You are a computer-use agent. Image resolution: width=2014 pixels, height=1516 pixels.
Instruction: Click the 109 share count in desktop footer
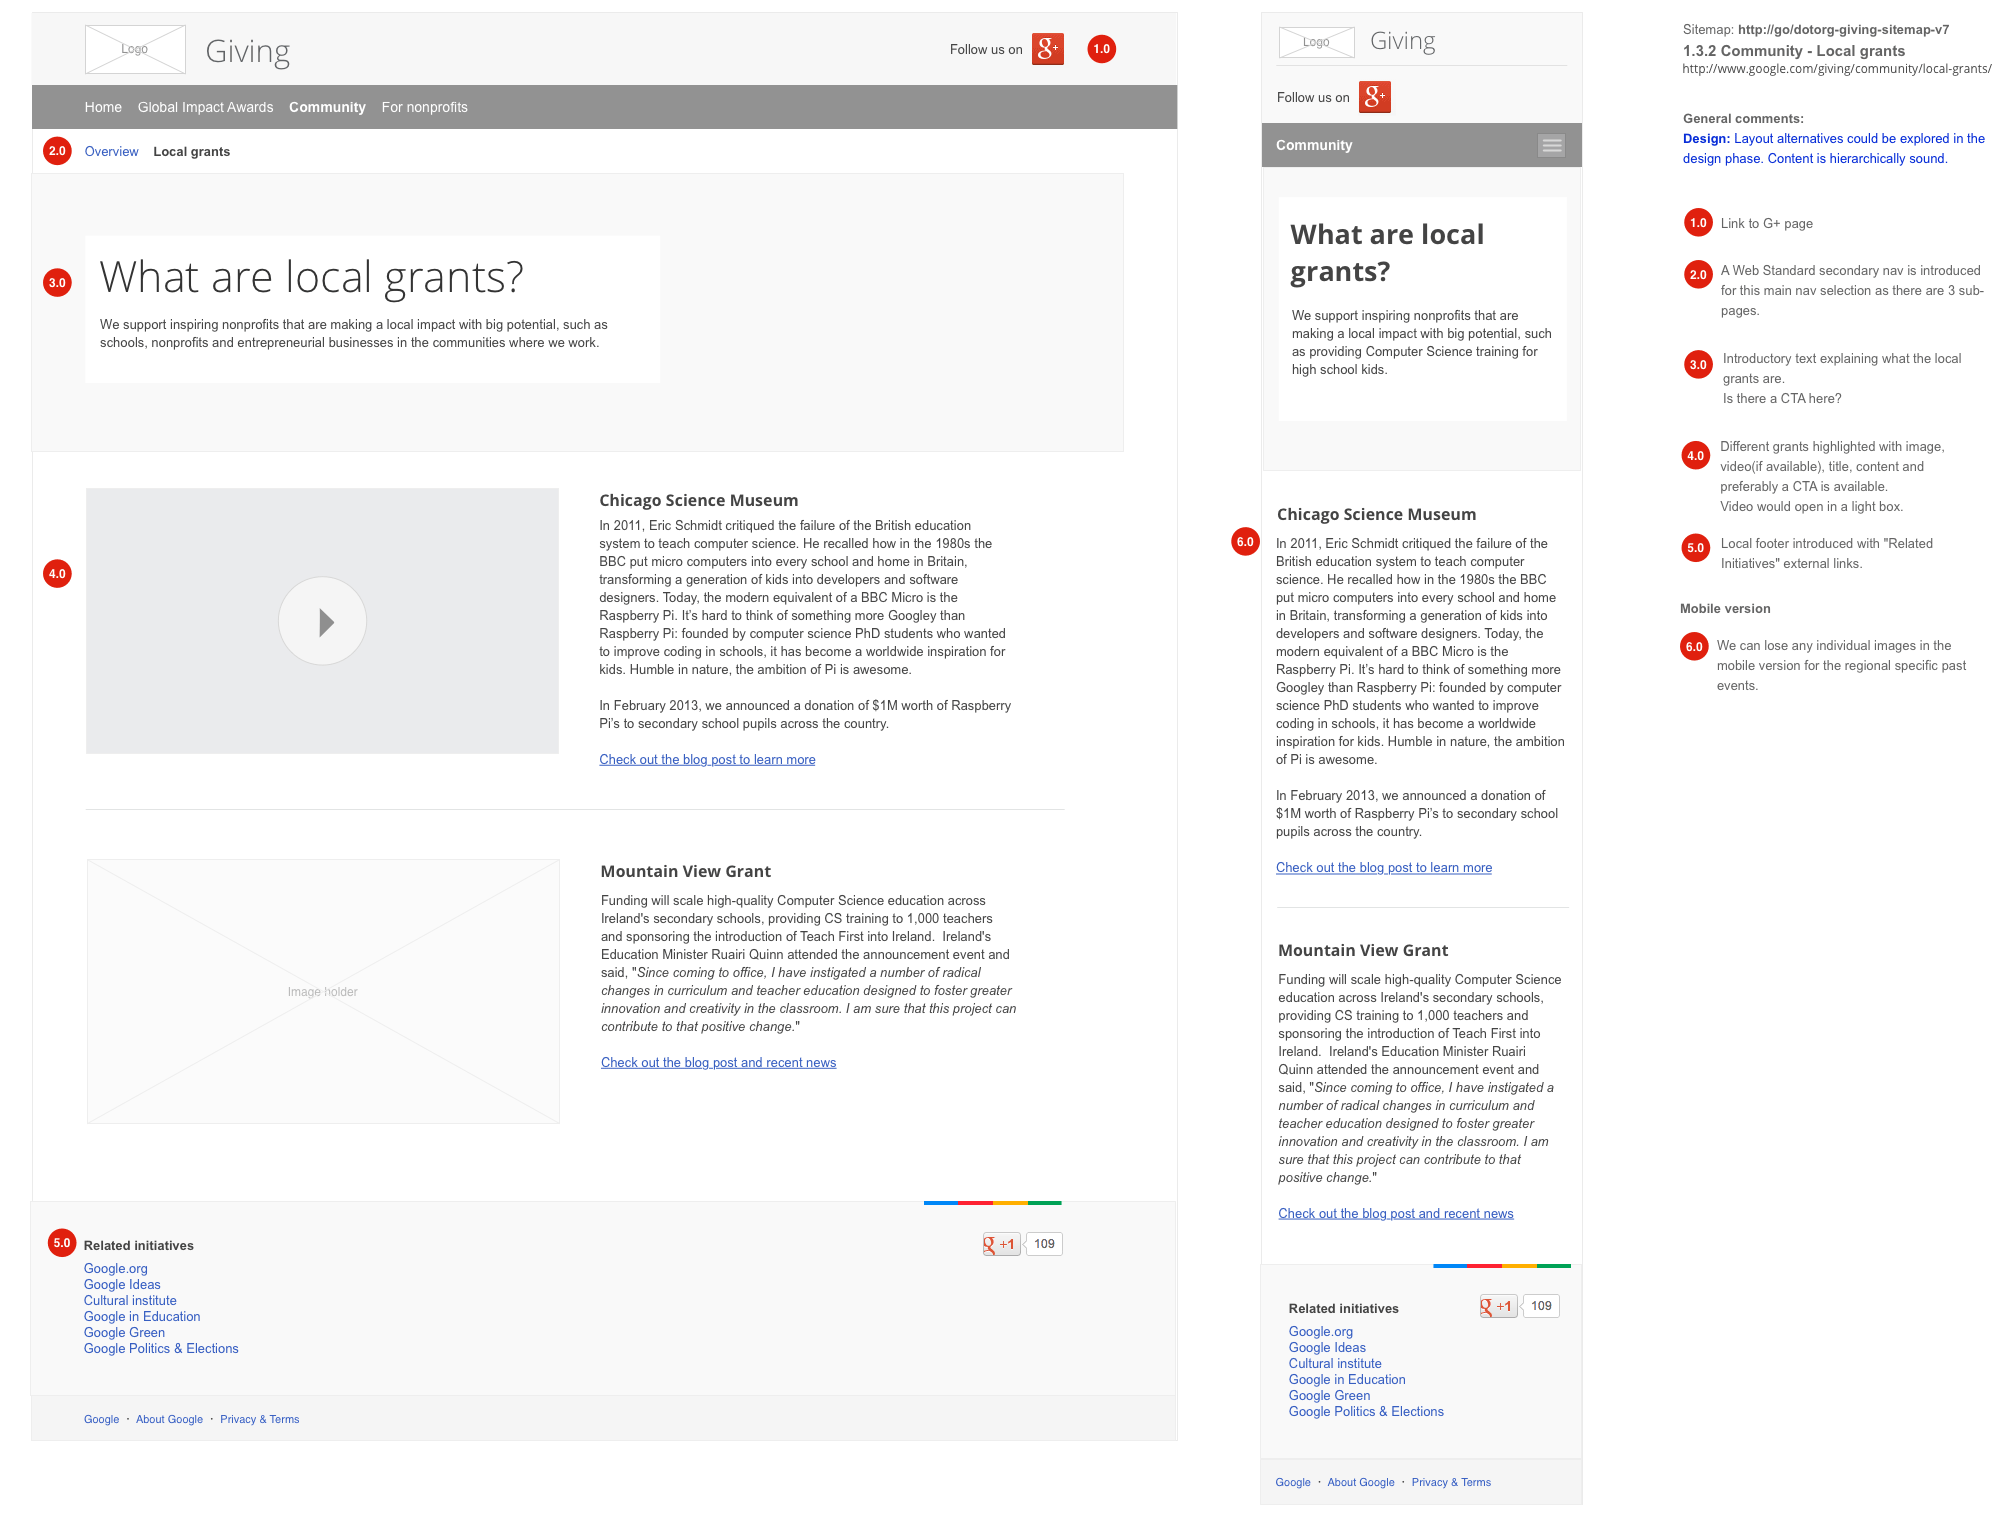click(x=1044, y=1244)
